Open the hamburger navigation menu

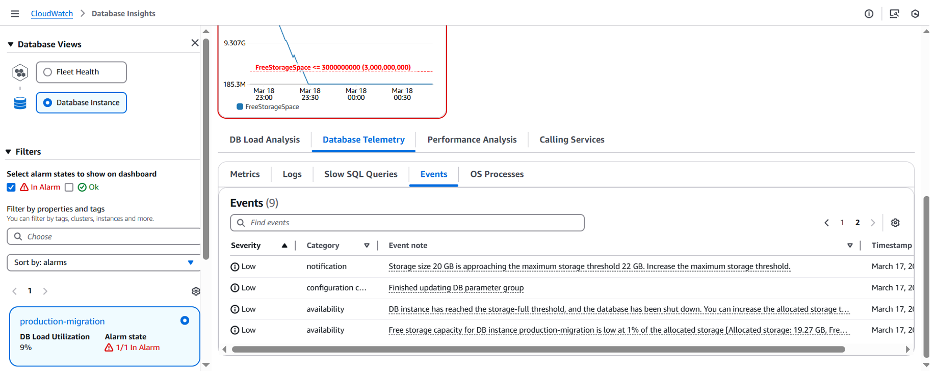click(x=15, y=13)
